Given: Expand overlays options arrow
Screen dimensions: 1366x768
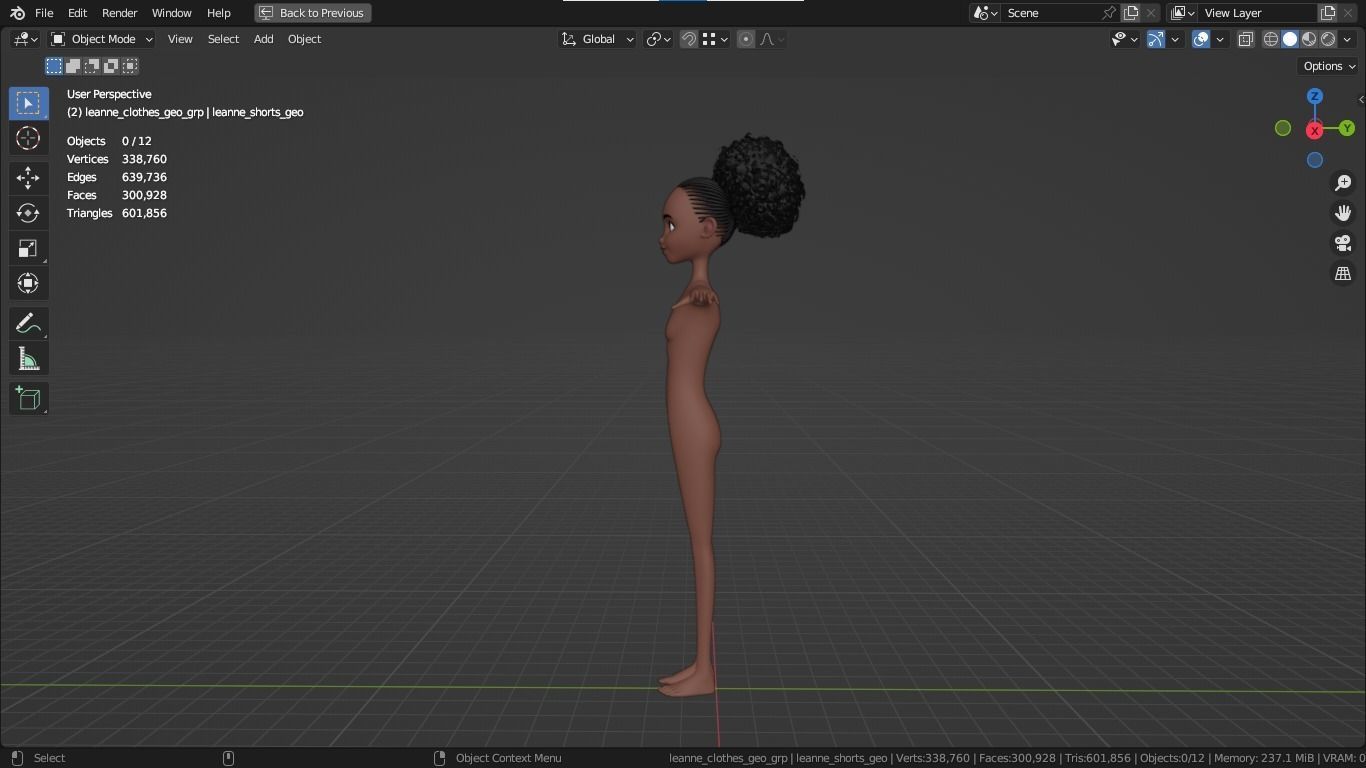Looking at the screenshot, I should tap(1220, 39).
